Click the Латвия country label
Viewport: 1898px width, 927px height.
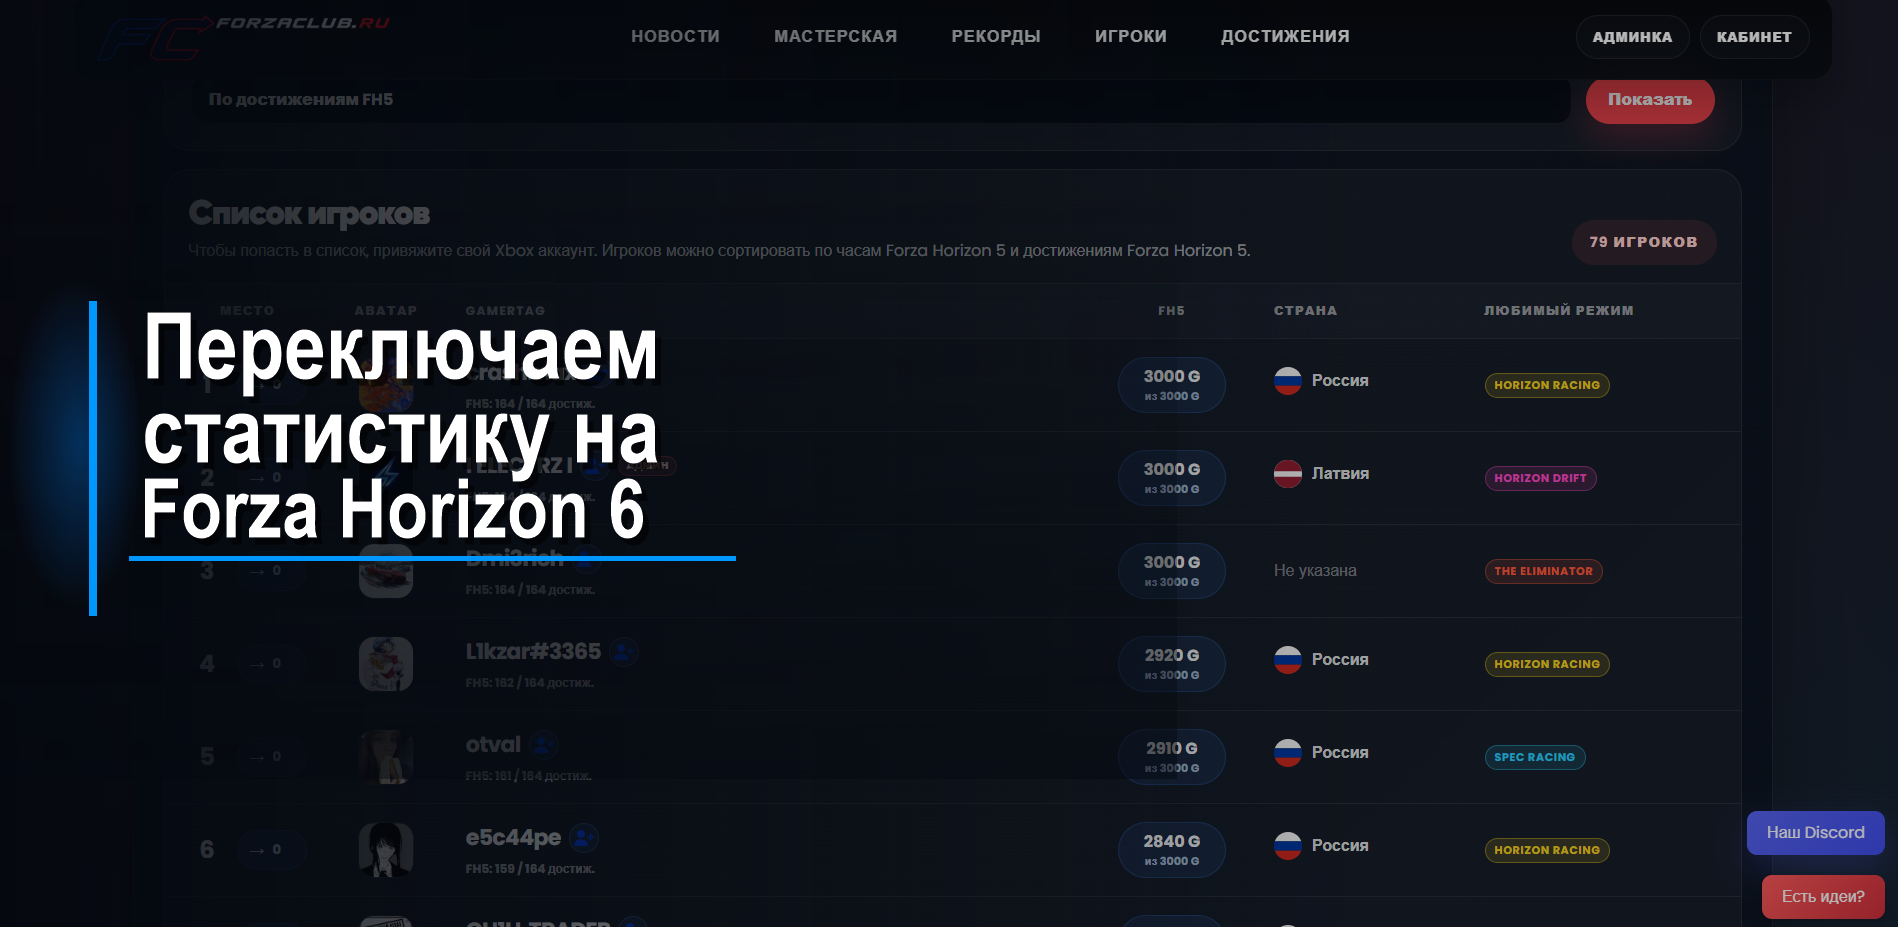(1340, 474)
